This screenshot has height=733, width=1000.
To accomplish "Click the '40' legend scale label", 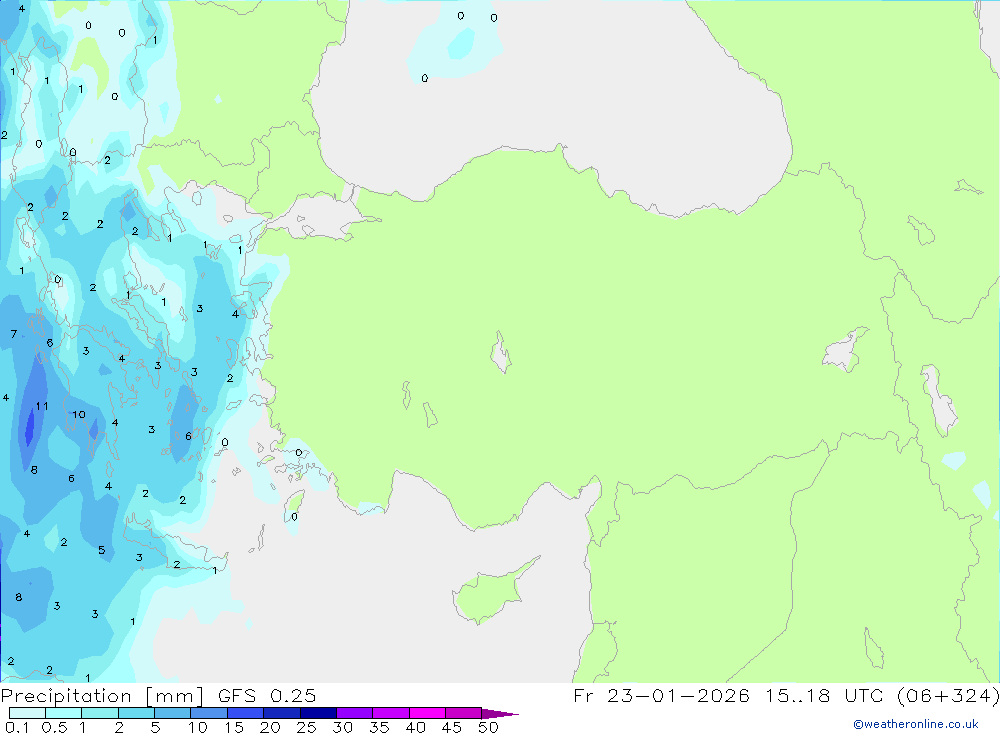I will [415, 727].
